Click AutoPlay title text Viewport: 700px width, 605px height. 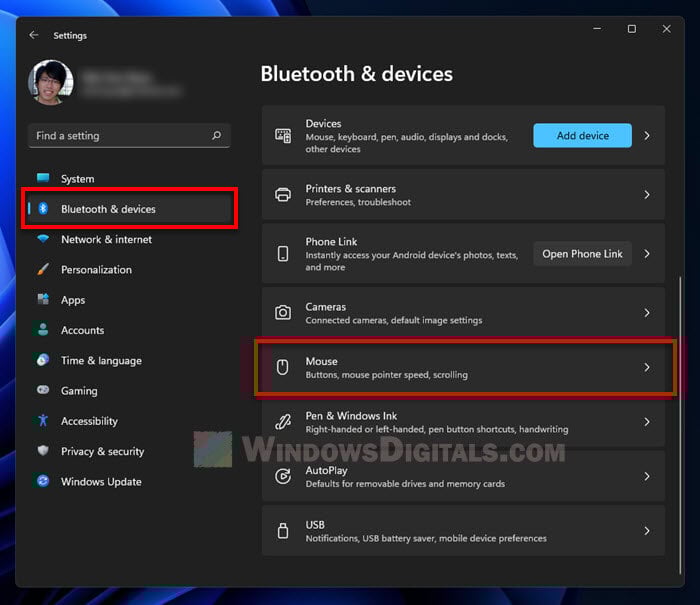[326, 471]
